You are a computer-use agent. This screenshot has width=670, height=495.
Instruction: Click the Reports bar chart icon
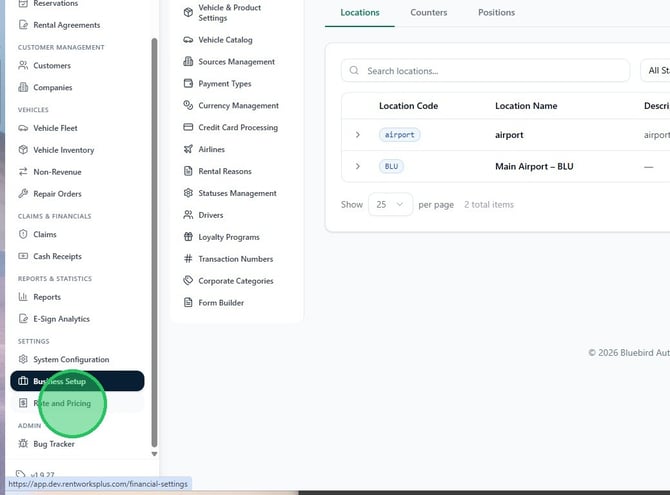point(23,297)
